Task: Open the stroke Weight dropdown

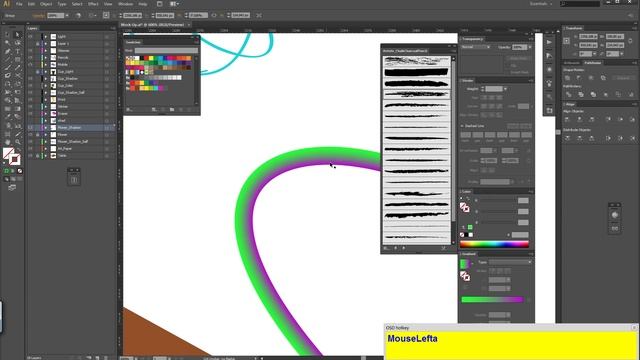Action: click(x=505, y=89)
